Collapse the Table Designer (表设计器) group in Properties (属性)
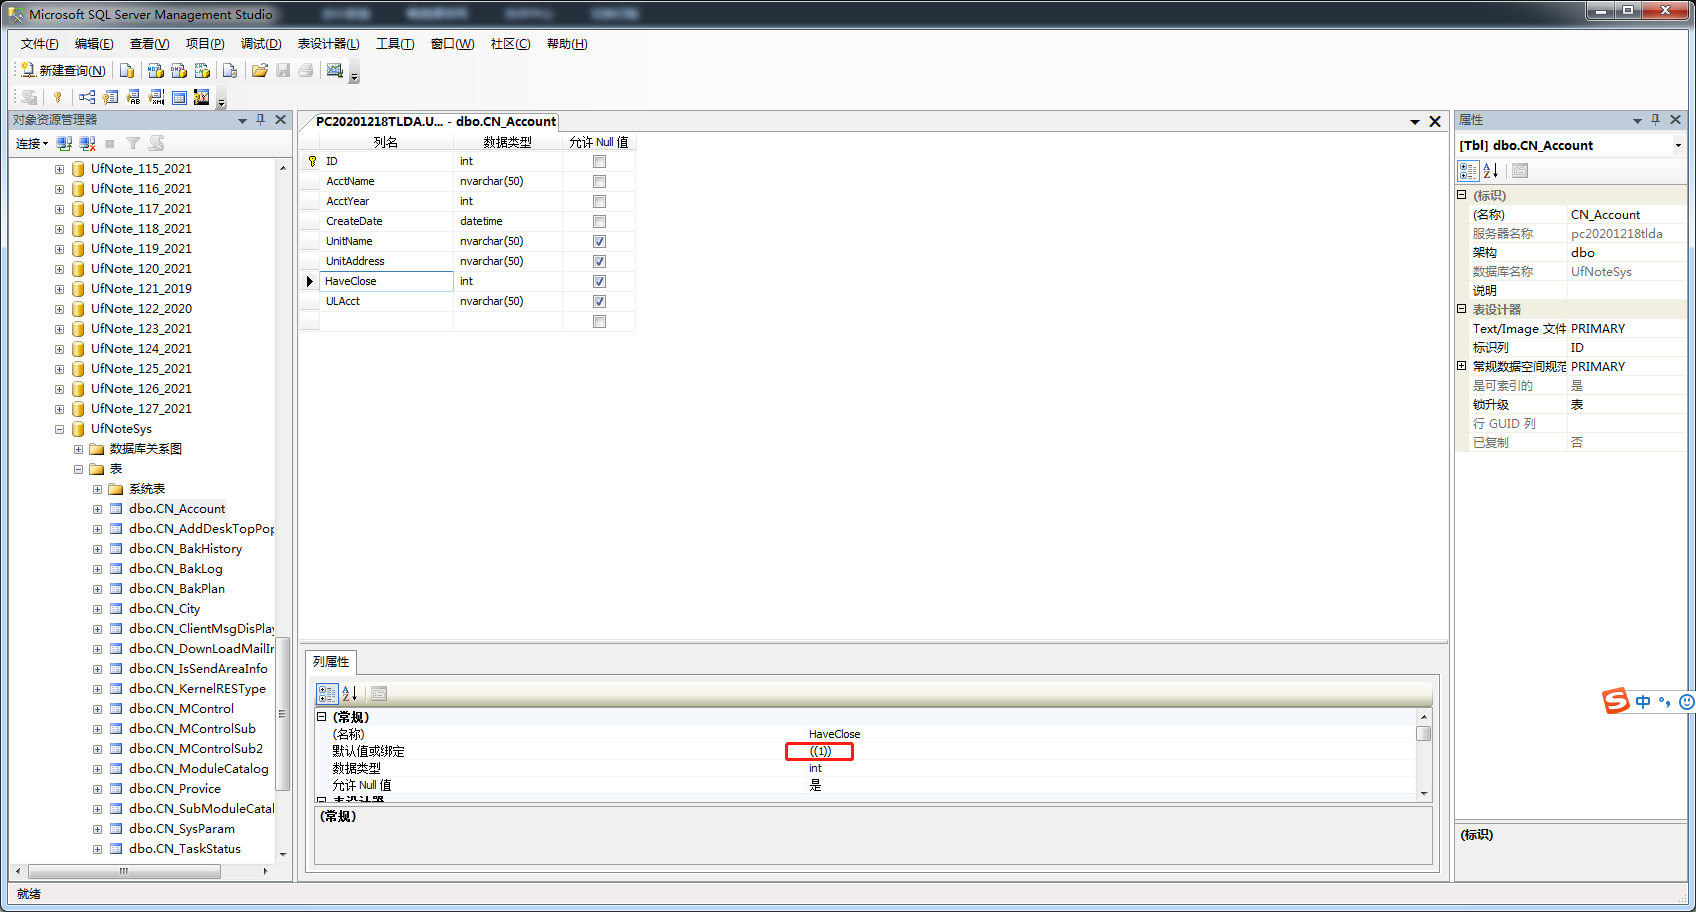This screenshot has height=912, width=1696. (1461, 309)
